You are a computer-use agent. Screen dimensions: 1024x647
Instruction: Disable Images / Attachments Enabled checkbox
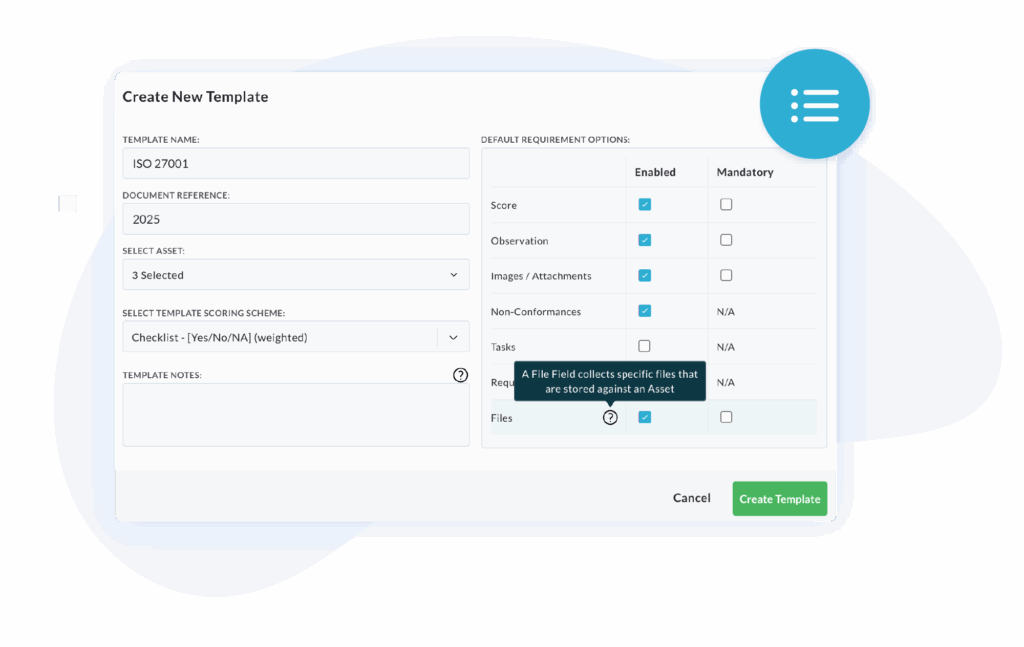(645, 276)
